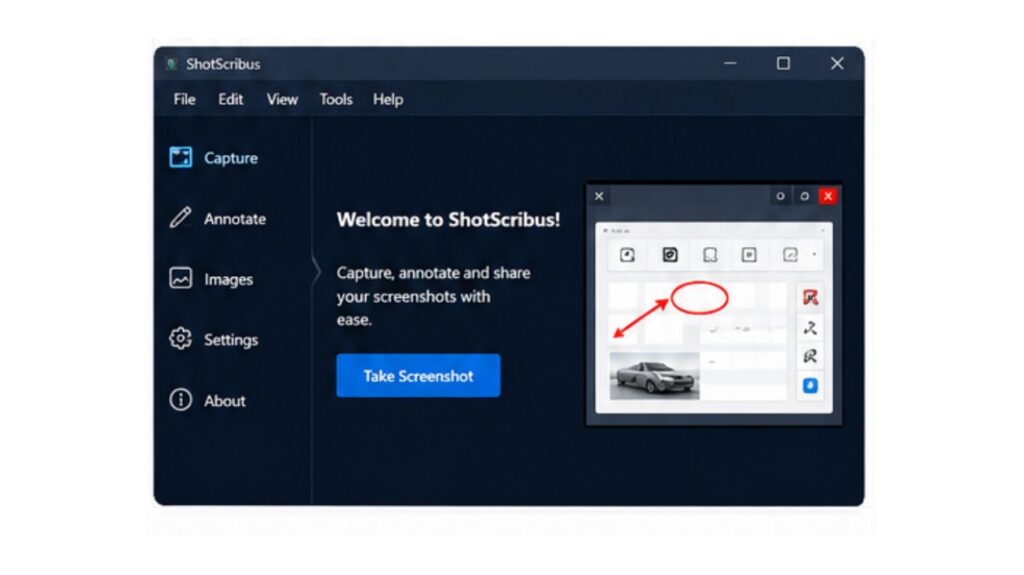1024x575 pixels.
Task: Click the fifth toolbar icon in the preview
Action: (790, 255)
